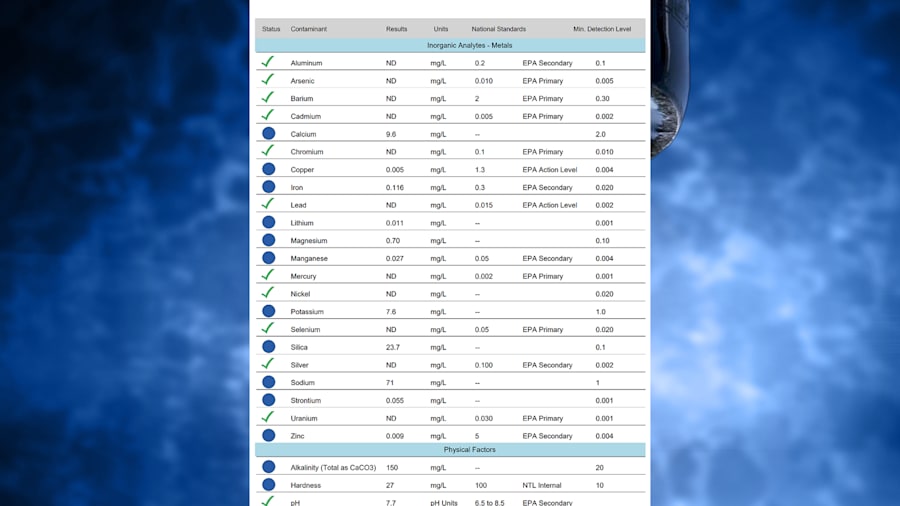900x506 pixels.
Task: Click the Barium detection level 0.30
Action: (603, 99)
